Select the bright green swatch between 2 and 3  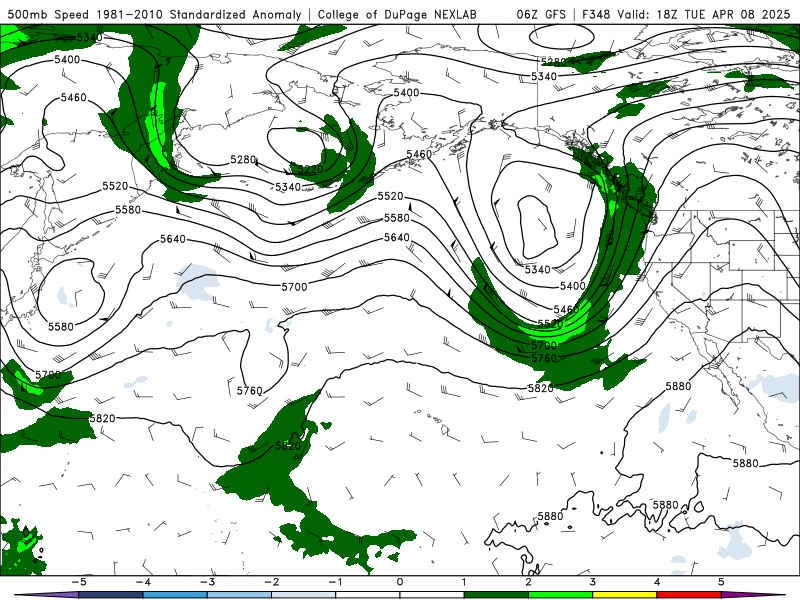(x=560, y=595)
